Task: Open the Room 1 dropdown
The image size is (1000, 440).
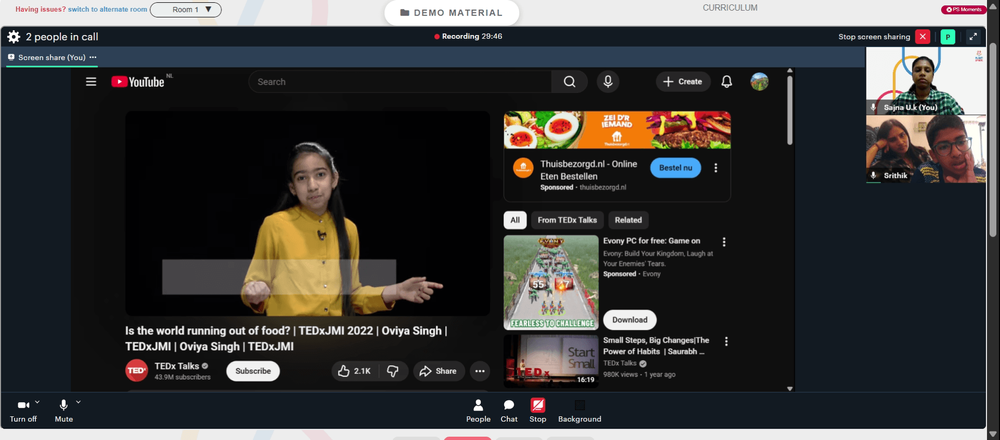Action: click(x=186, y=10)
